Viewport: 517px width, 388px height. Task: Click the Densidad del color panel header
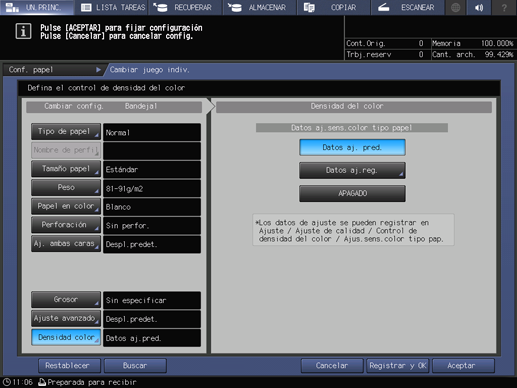[354, 106]
